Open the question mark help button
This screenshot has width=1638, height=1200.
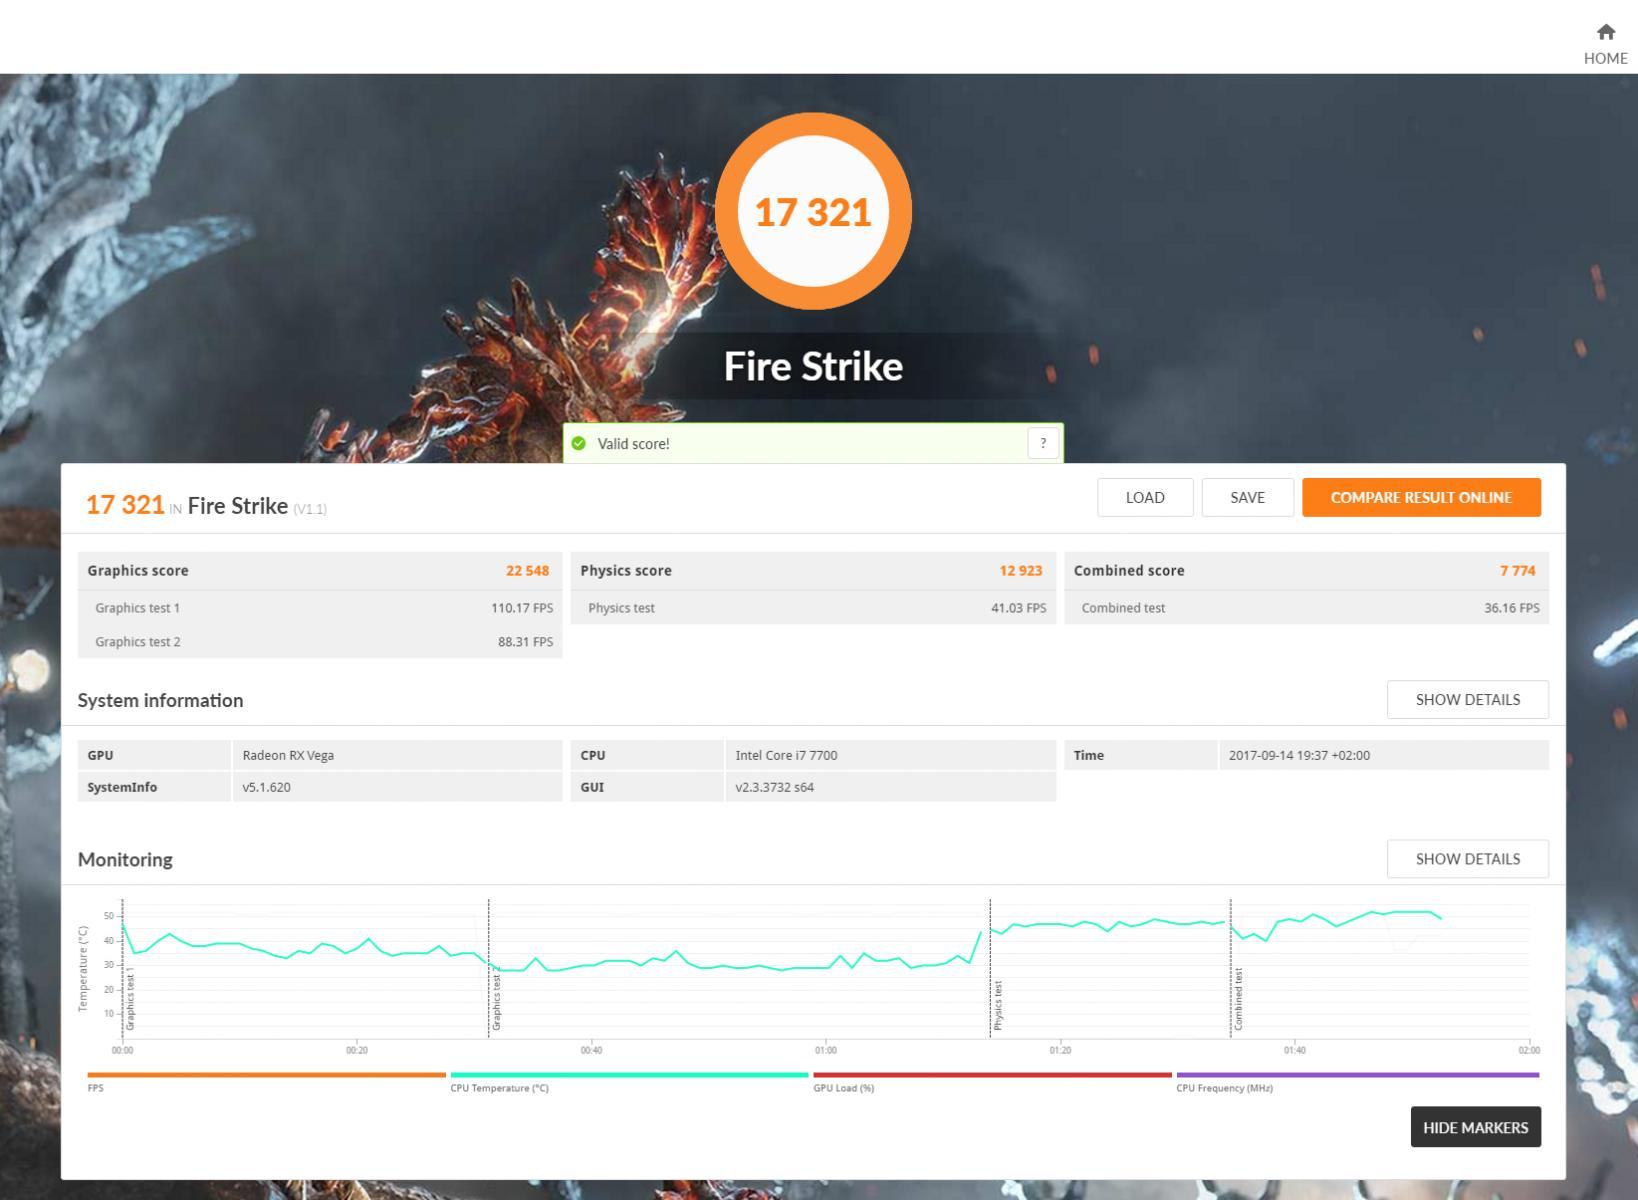click(1043, 443)
